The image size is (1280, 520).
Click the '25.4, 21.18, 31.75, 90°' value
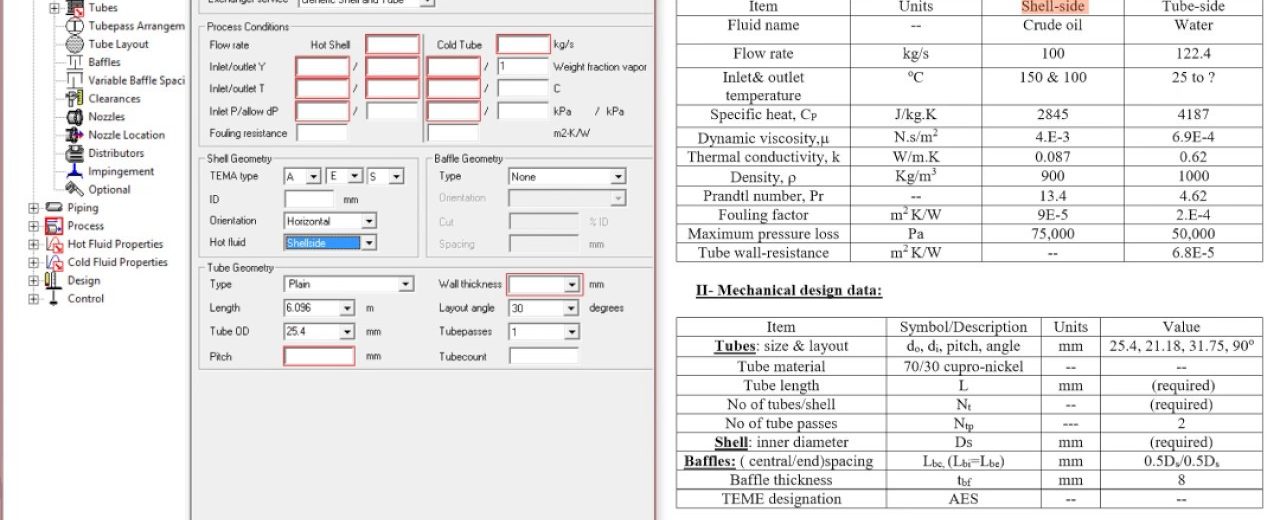tap(1181, 346)
